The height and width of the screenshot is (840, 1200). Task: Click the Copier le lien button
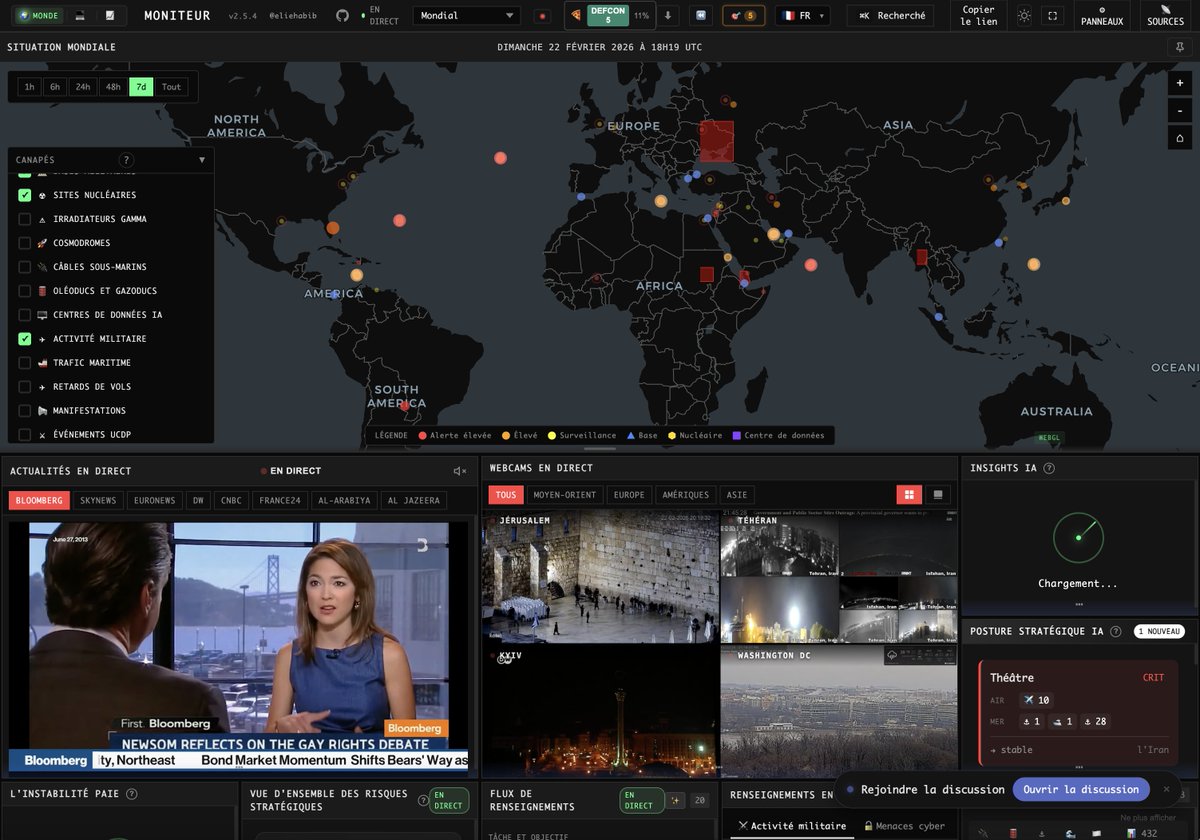[978, 16]
